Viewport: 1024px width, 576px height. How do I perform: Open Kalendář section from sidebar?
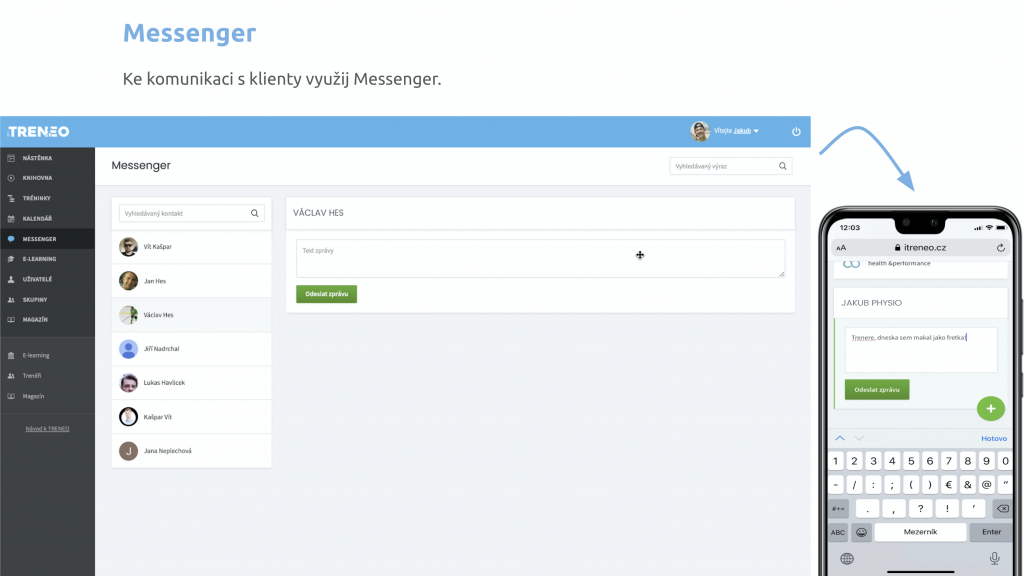click(x=37, y=218)
